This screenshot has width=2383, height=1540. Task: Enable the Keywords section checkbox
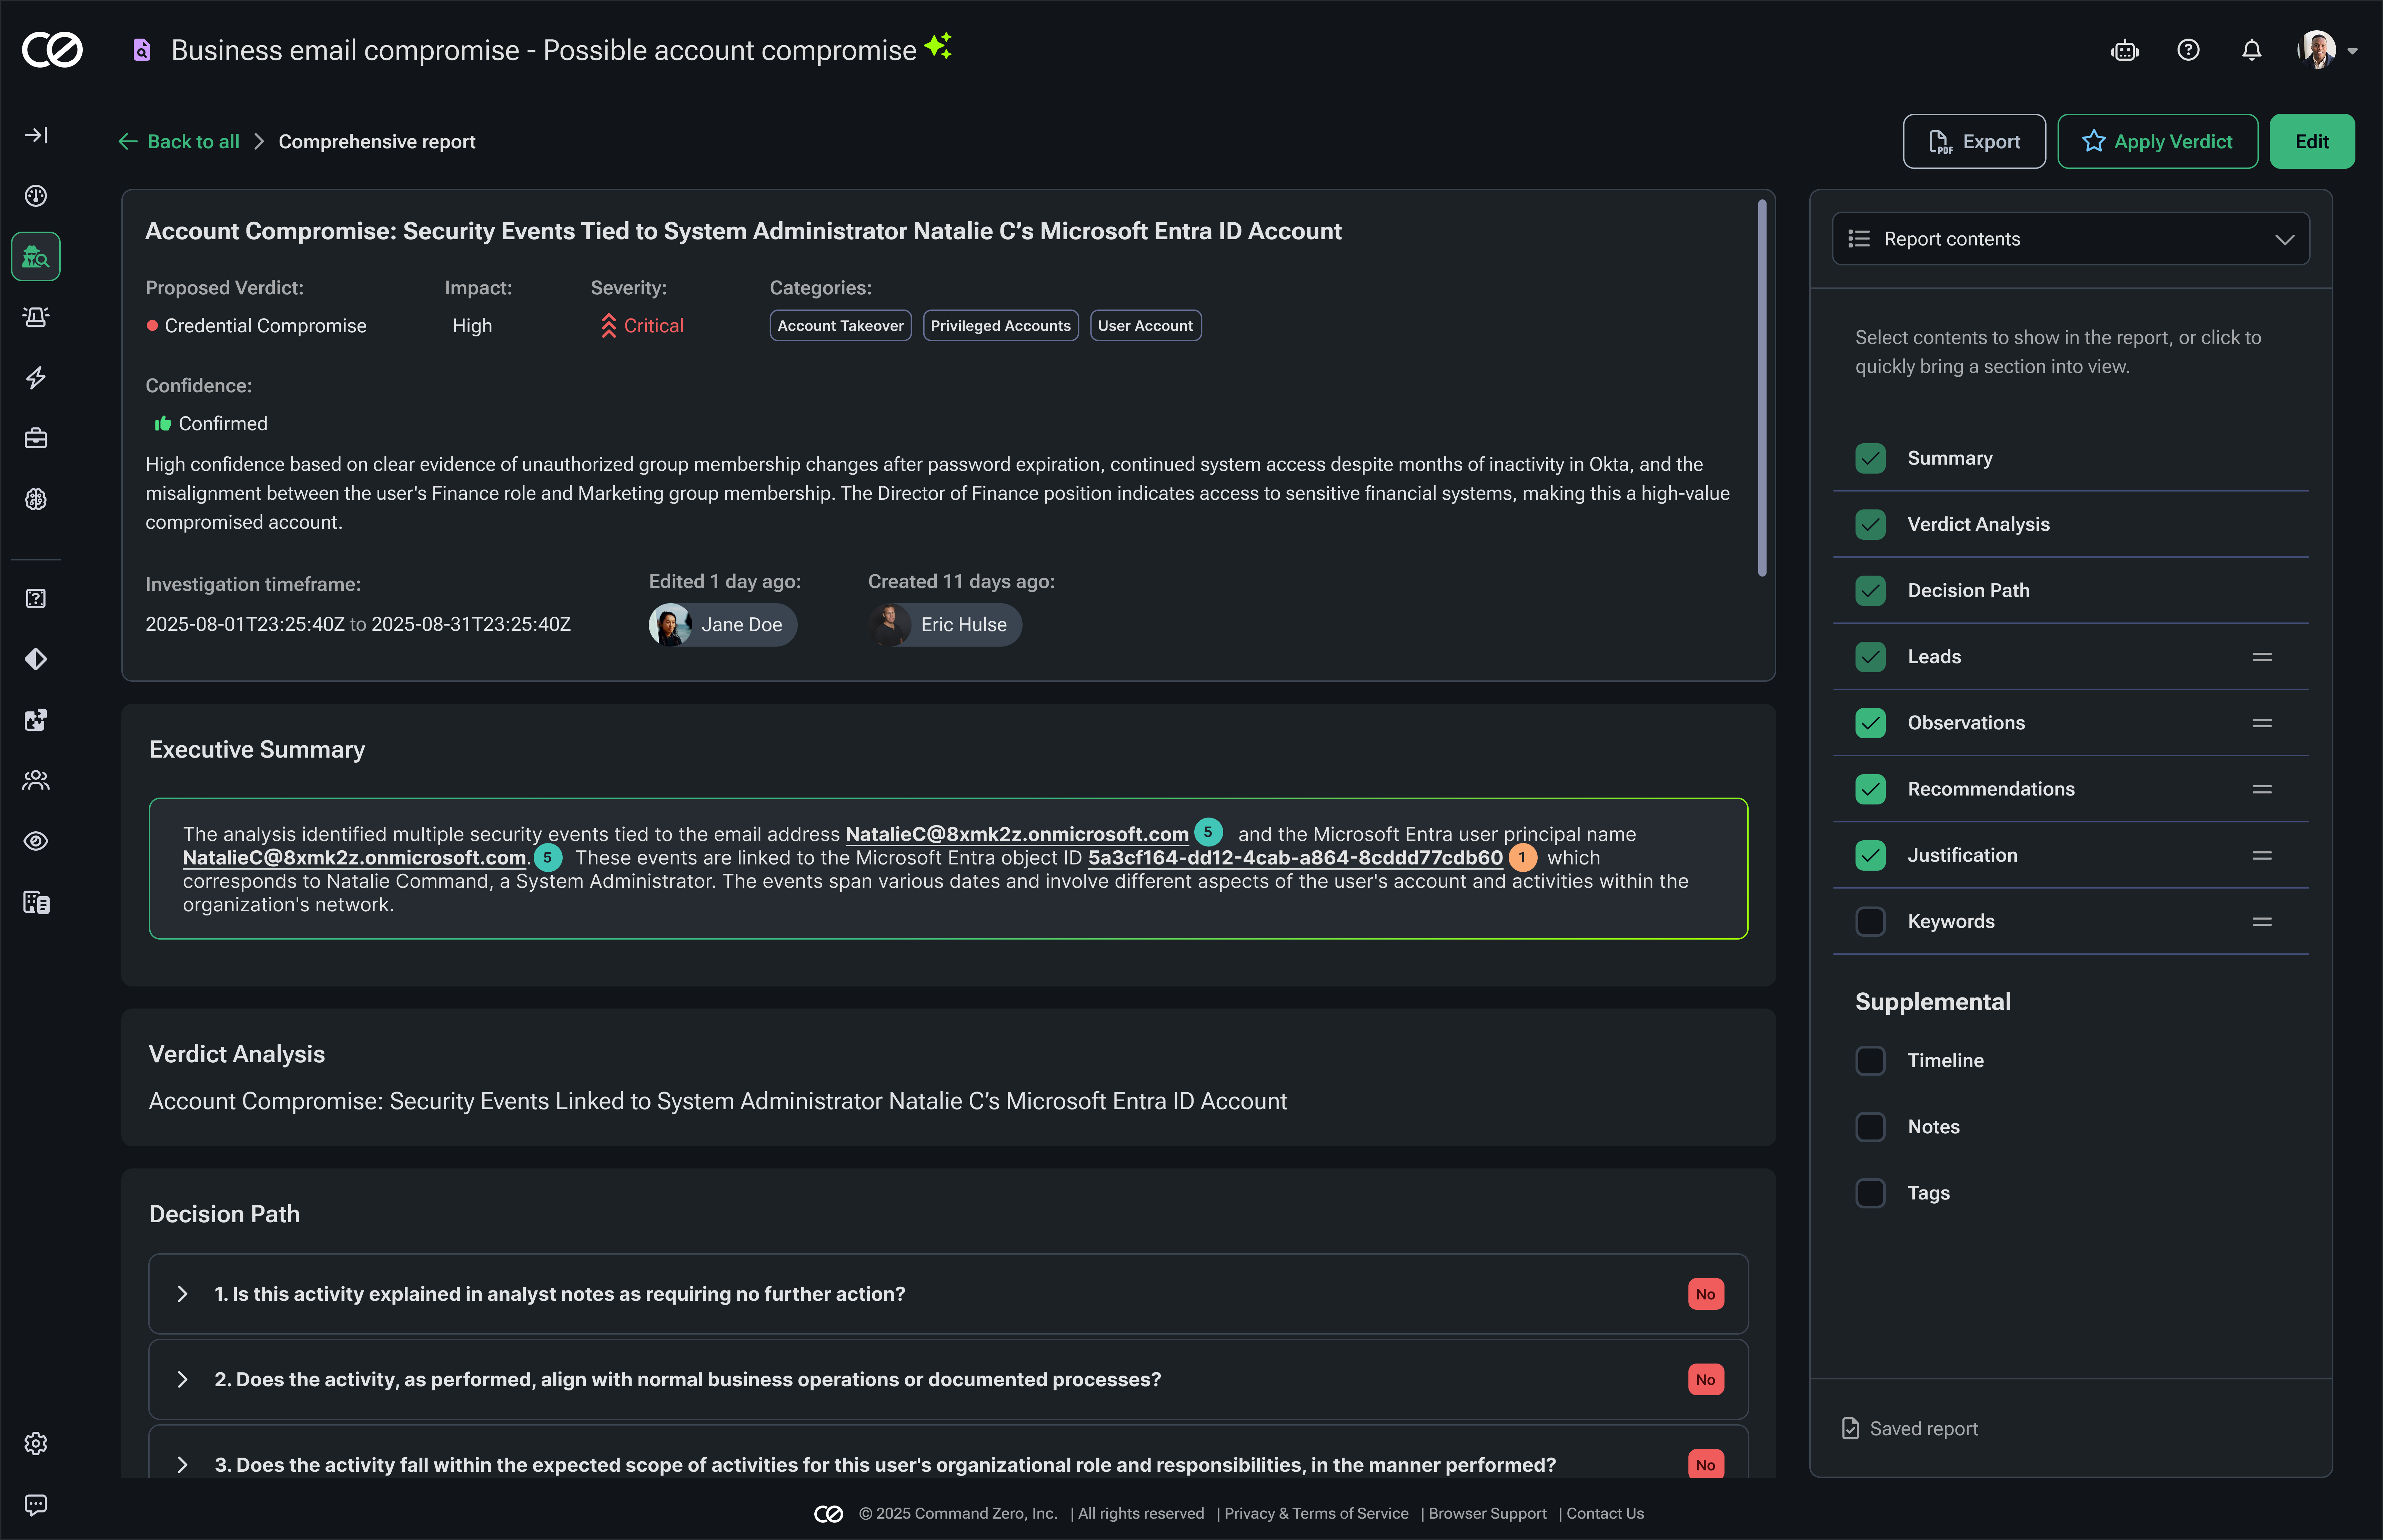point(1871,921)
